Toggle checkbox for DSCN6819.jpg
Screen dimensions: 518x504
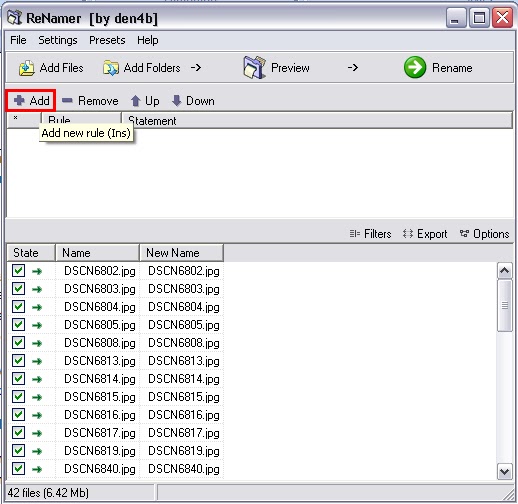pyautogui.click(x=18, y=450)
